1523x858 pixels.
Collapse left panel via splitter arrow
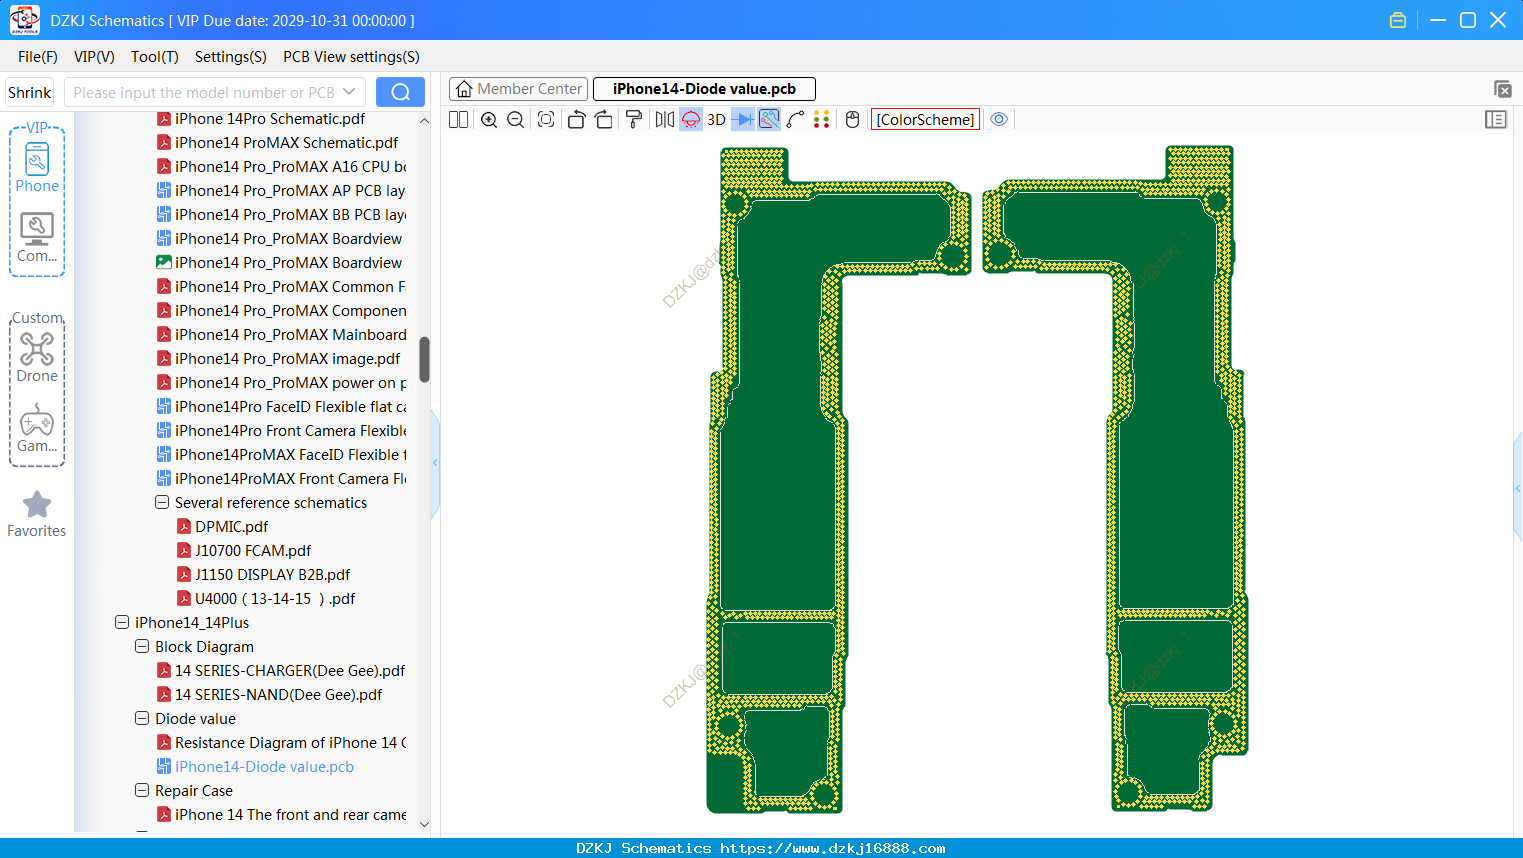(x=435, y=463)
